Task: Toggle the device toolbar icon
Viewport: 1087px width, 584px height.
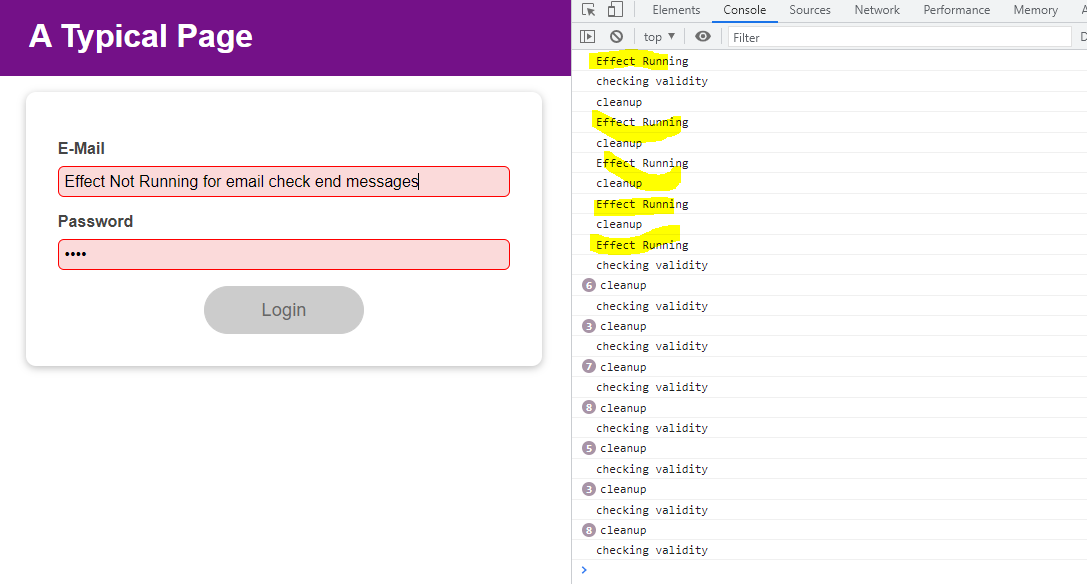Action: (x=615, y=10)
